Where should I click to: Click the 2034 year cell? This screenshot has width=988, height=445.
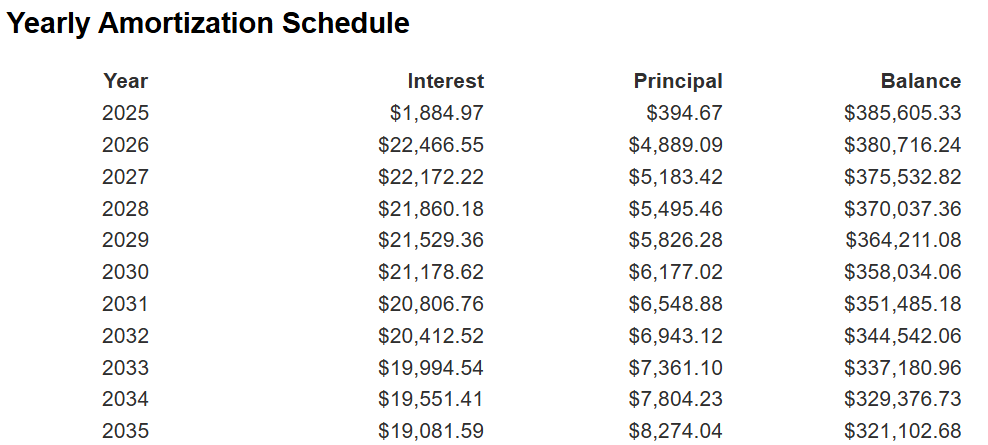click(125, 399)
